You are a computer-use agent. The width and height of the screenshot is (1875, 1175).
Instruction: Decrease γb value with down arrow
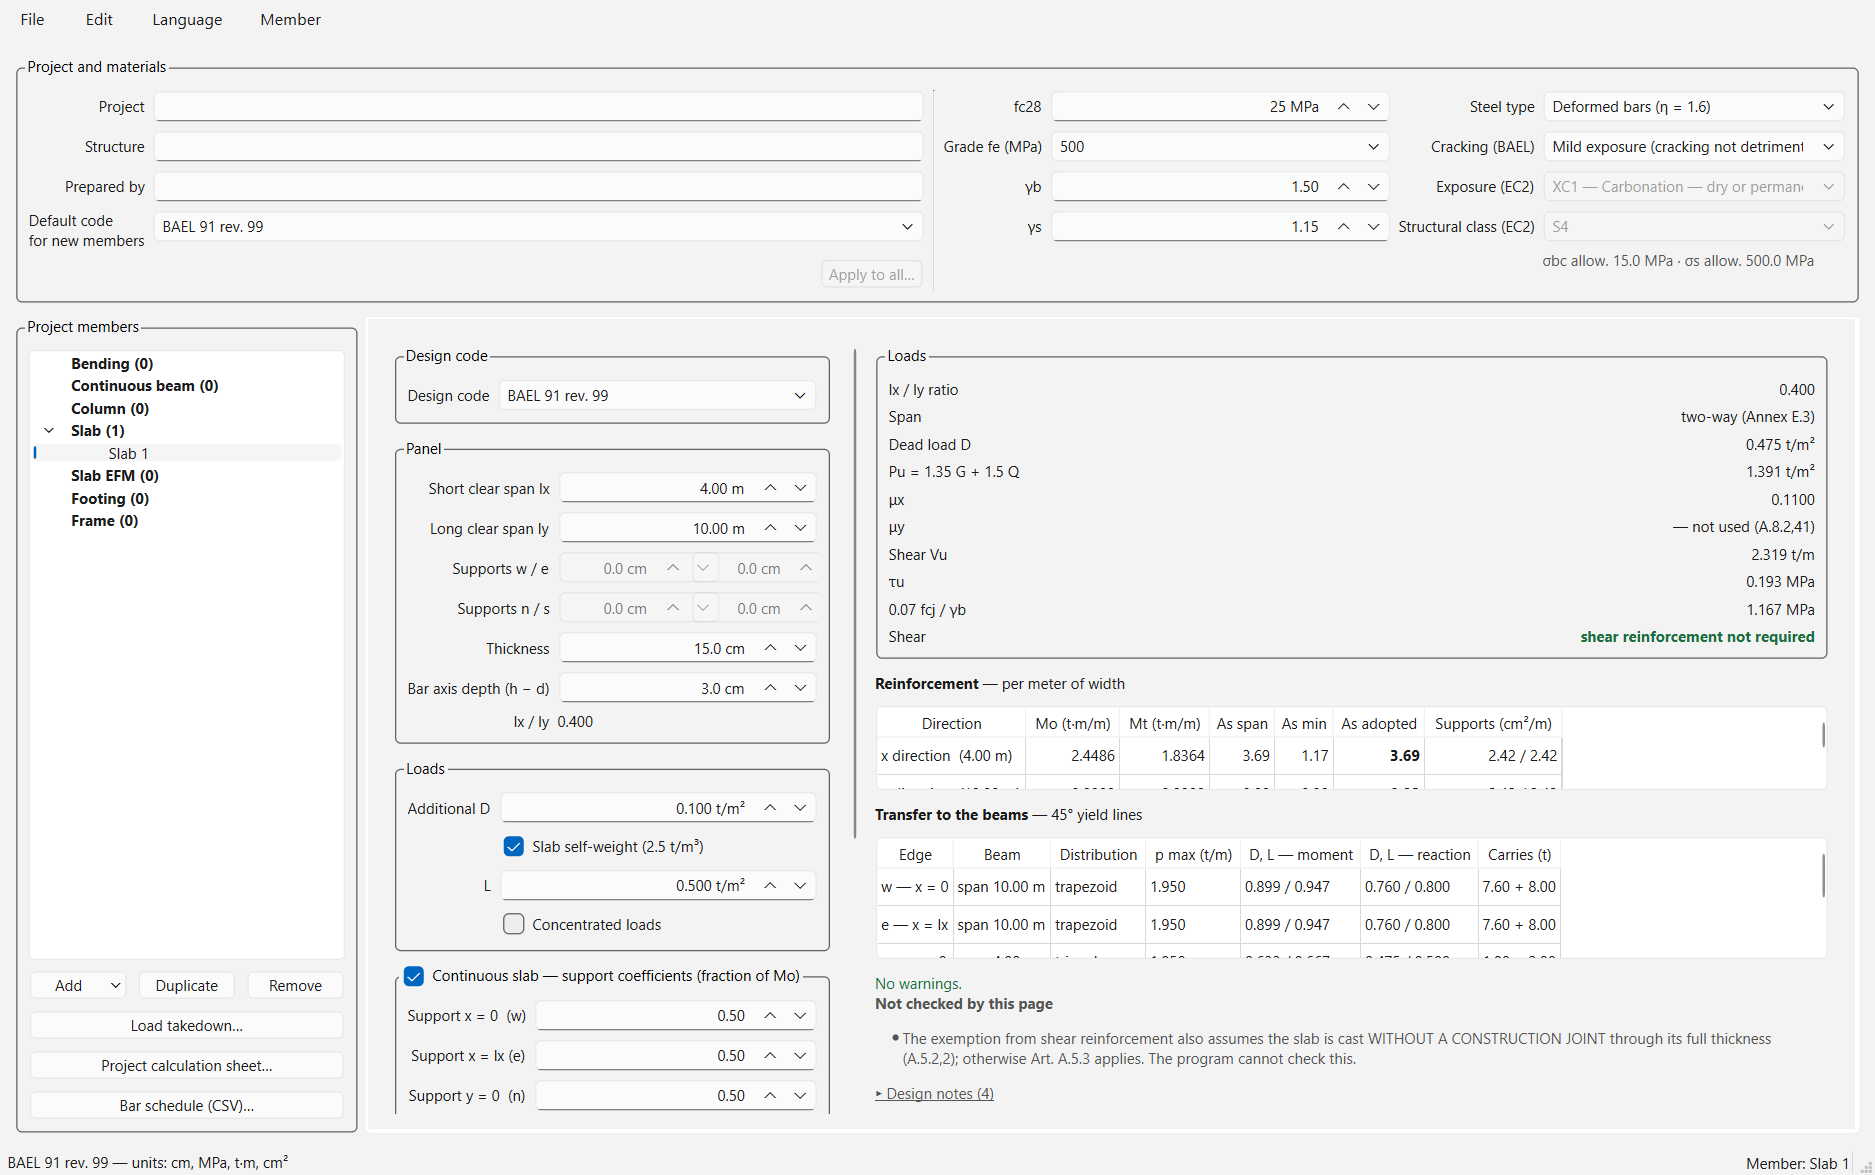1374,187
